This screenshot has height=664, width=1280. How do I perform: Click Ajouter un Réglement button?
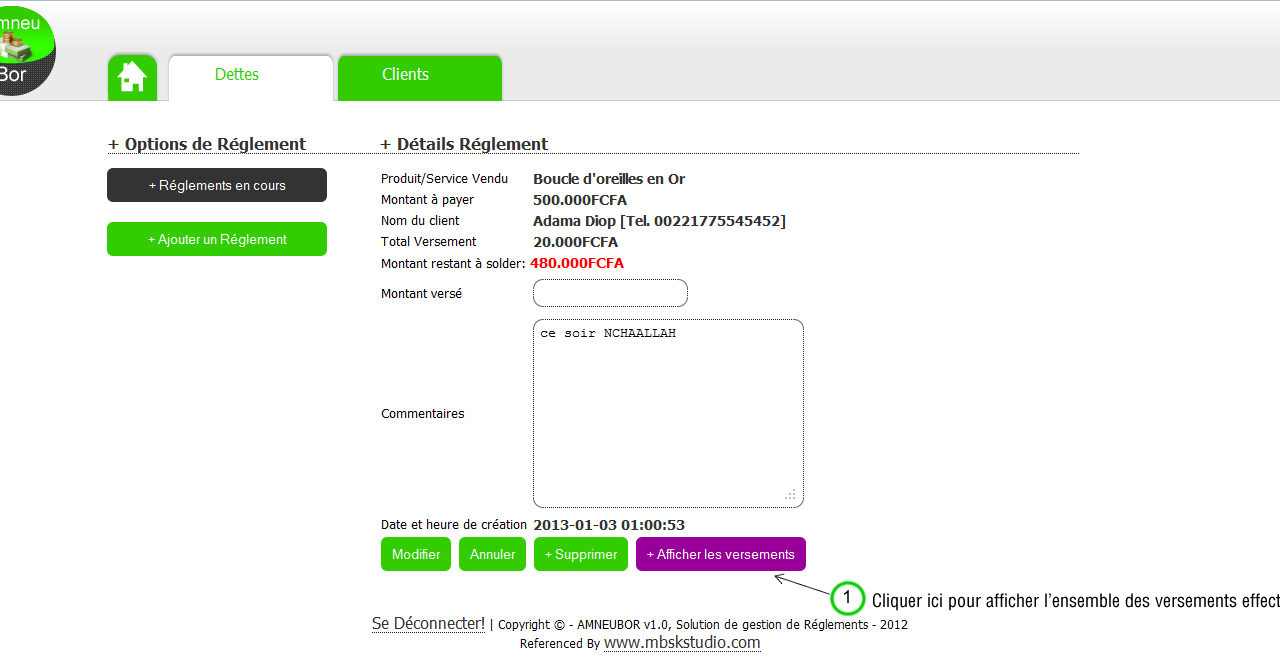click(217, 239)
